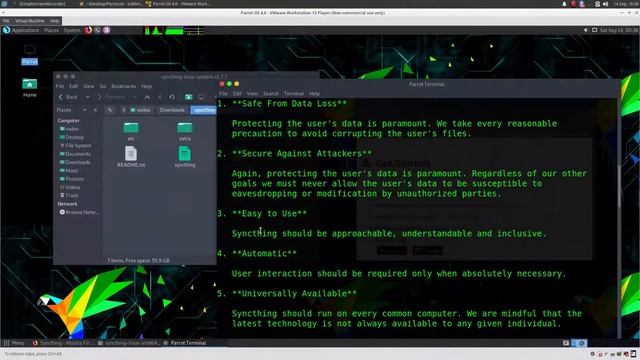Click the purple round launcher icon in panel
Screen dimensions: 640x360
(107, 30)
